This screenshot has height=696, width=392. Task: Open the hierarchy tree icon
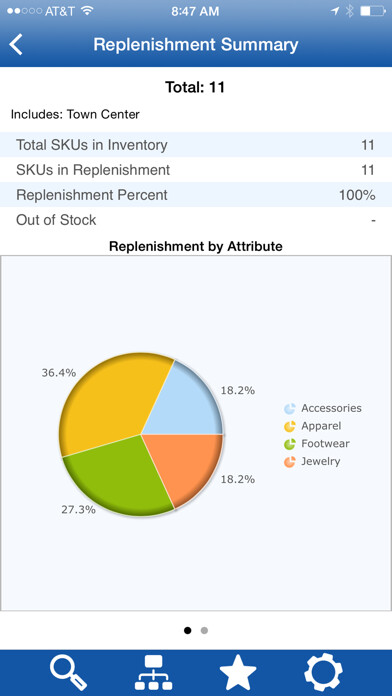(153, 673)
